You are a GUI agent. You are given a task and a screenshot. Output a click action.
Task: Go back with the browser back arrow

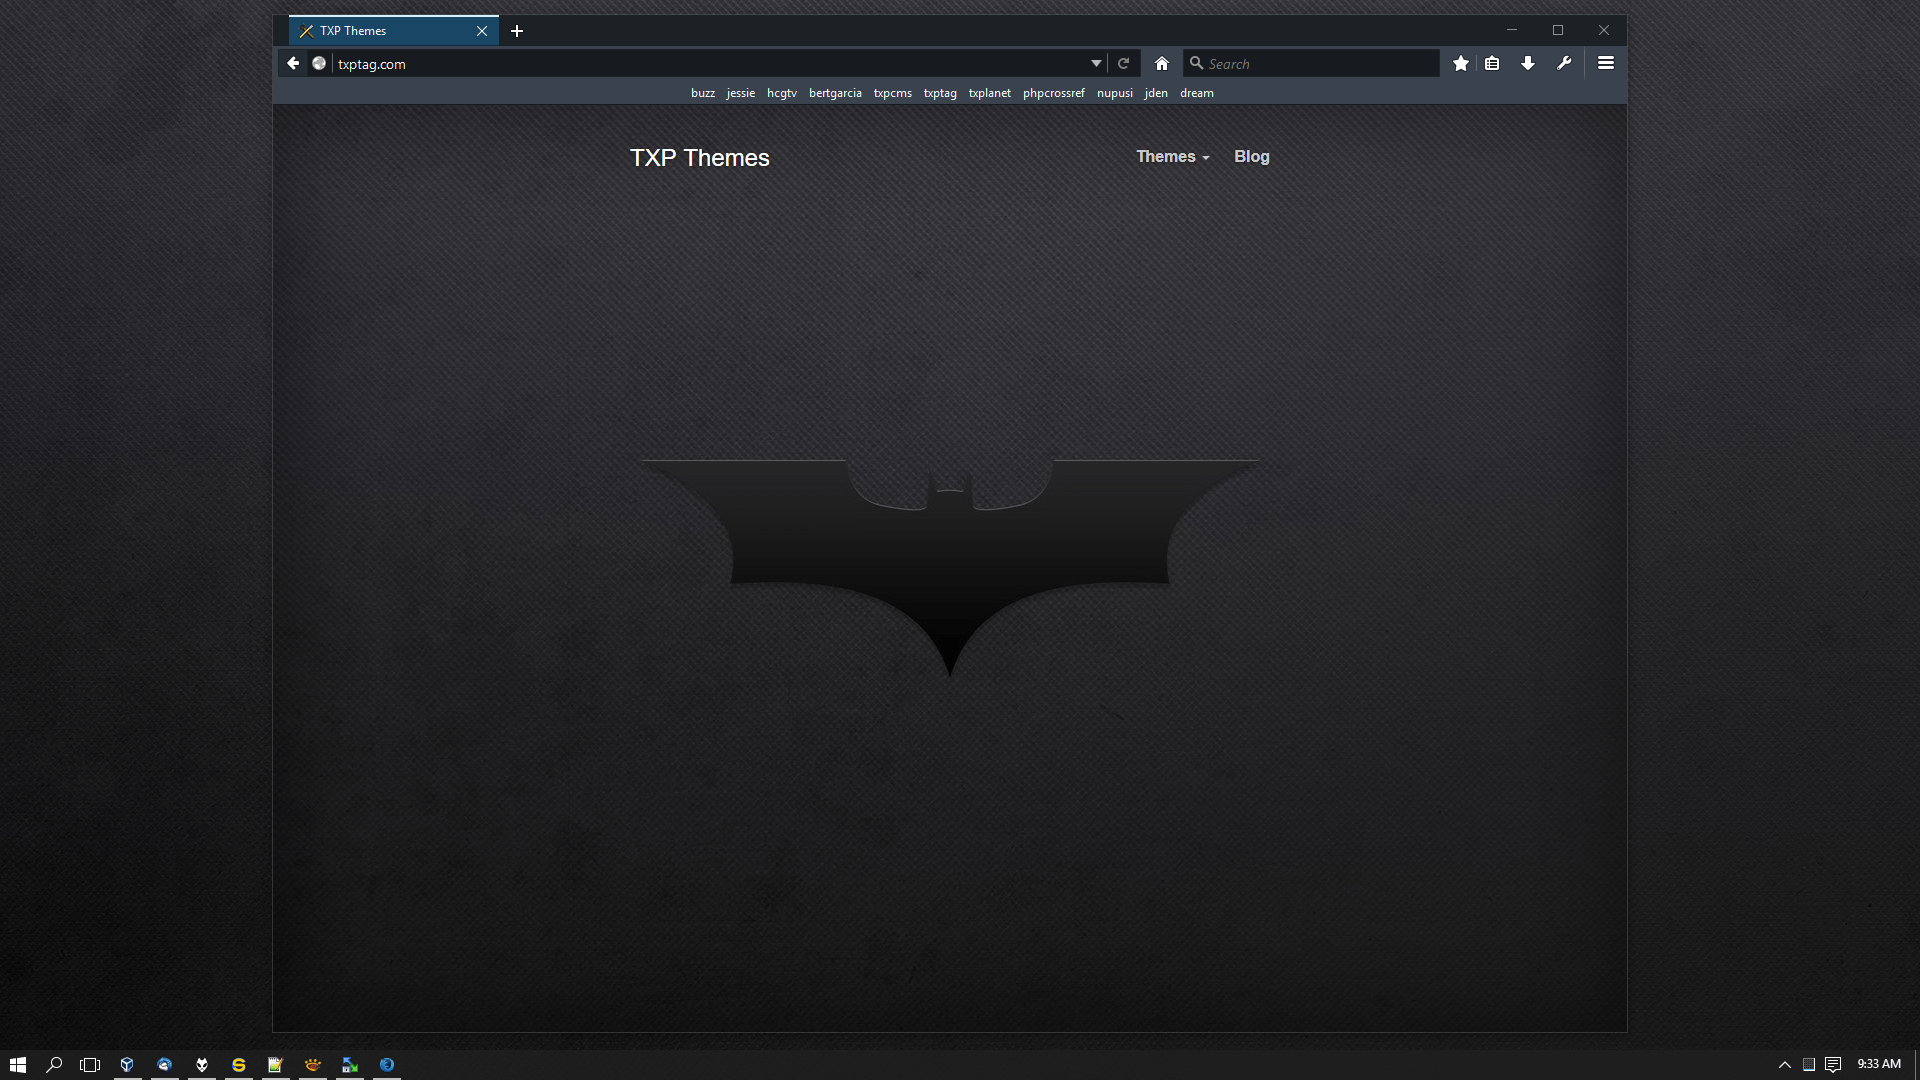(x=293, y=63)
